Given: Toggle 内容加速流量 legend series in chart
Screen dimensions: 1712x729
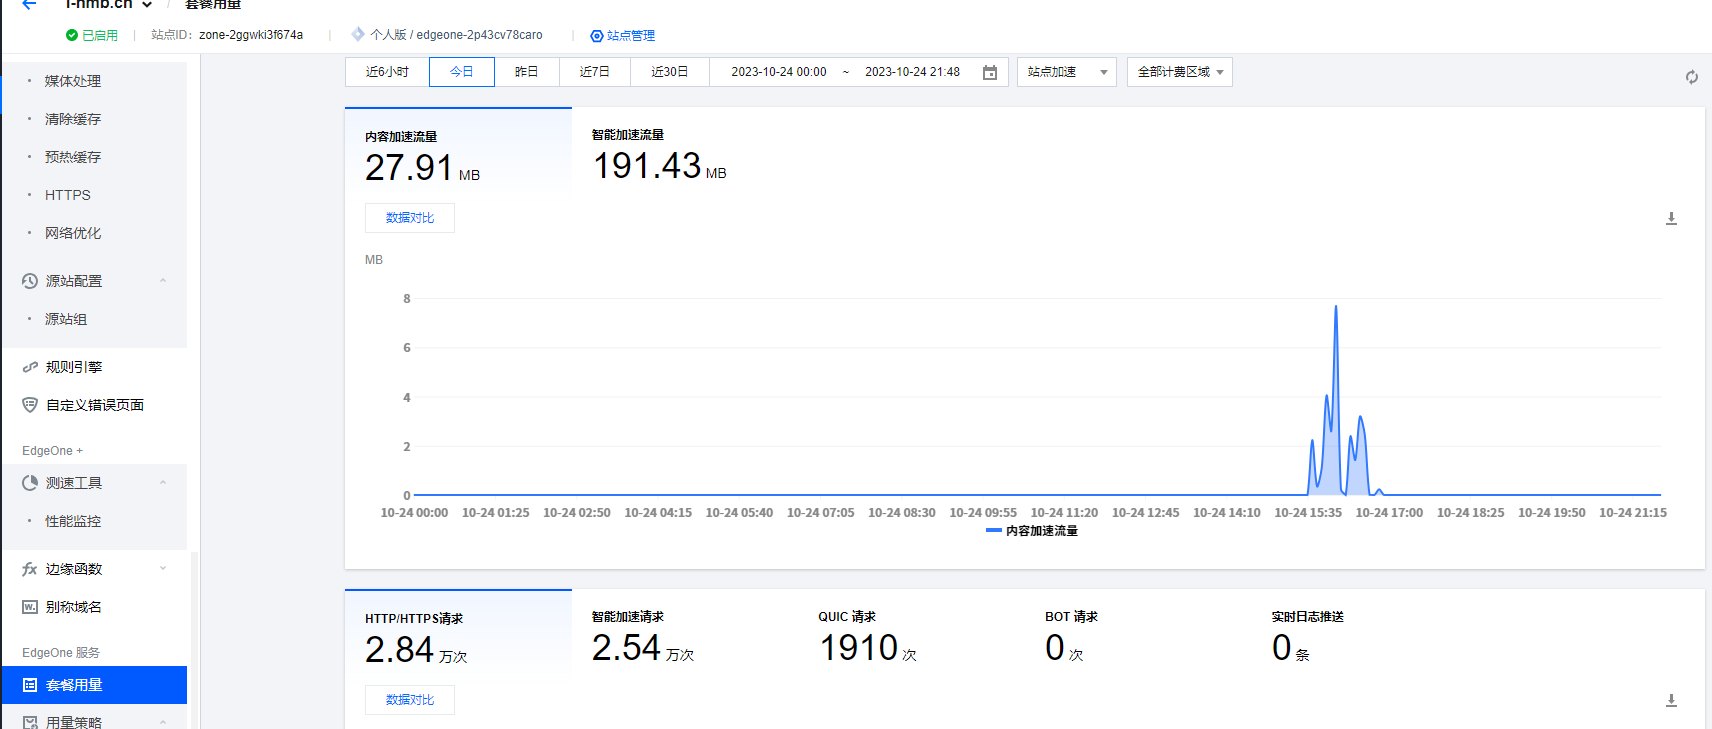Looking at the screenshot, I should point(1032,531).
